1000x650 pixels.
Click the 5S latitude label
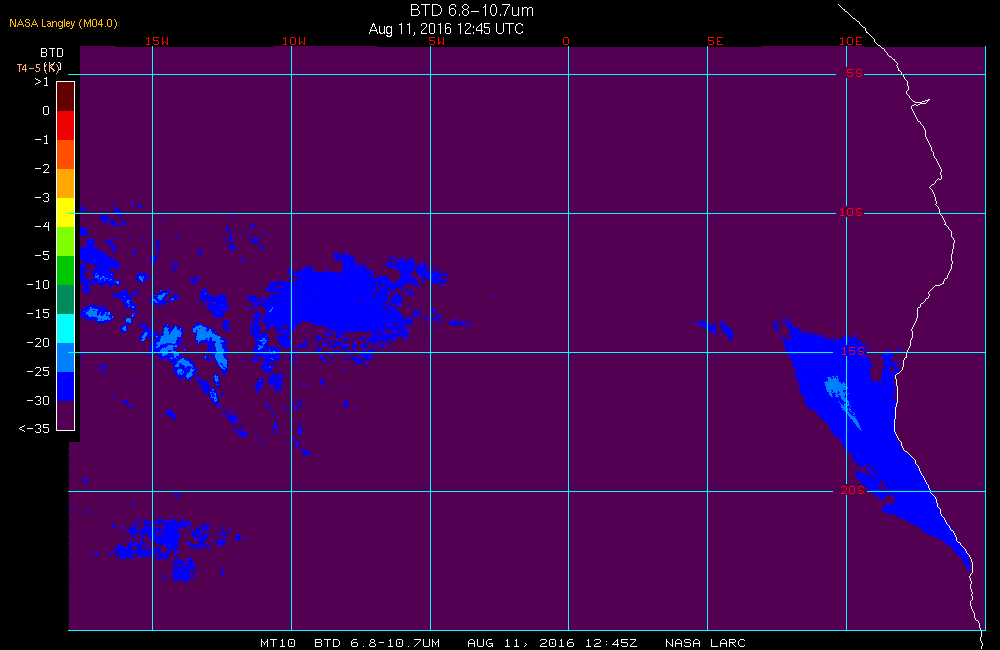pyautogui.click(x=854, y=73)
